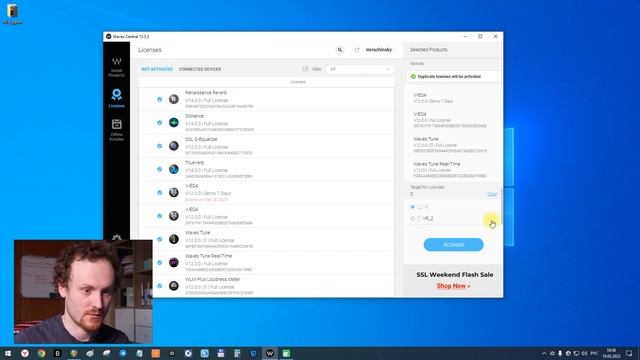Open the settings gear in the sidebar
Screen dimensions: 640x360
116,237
